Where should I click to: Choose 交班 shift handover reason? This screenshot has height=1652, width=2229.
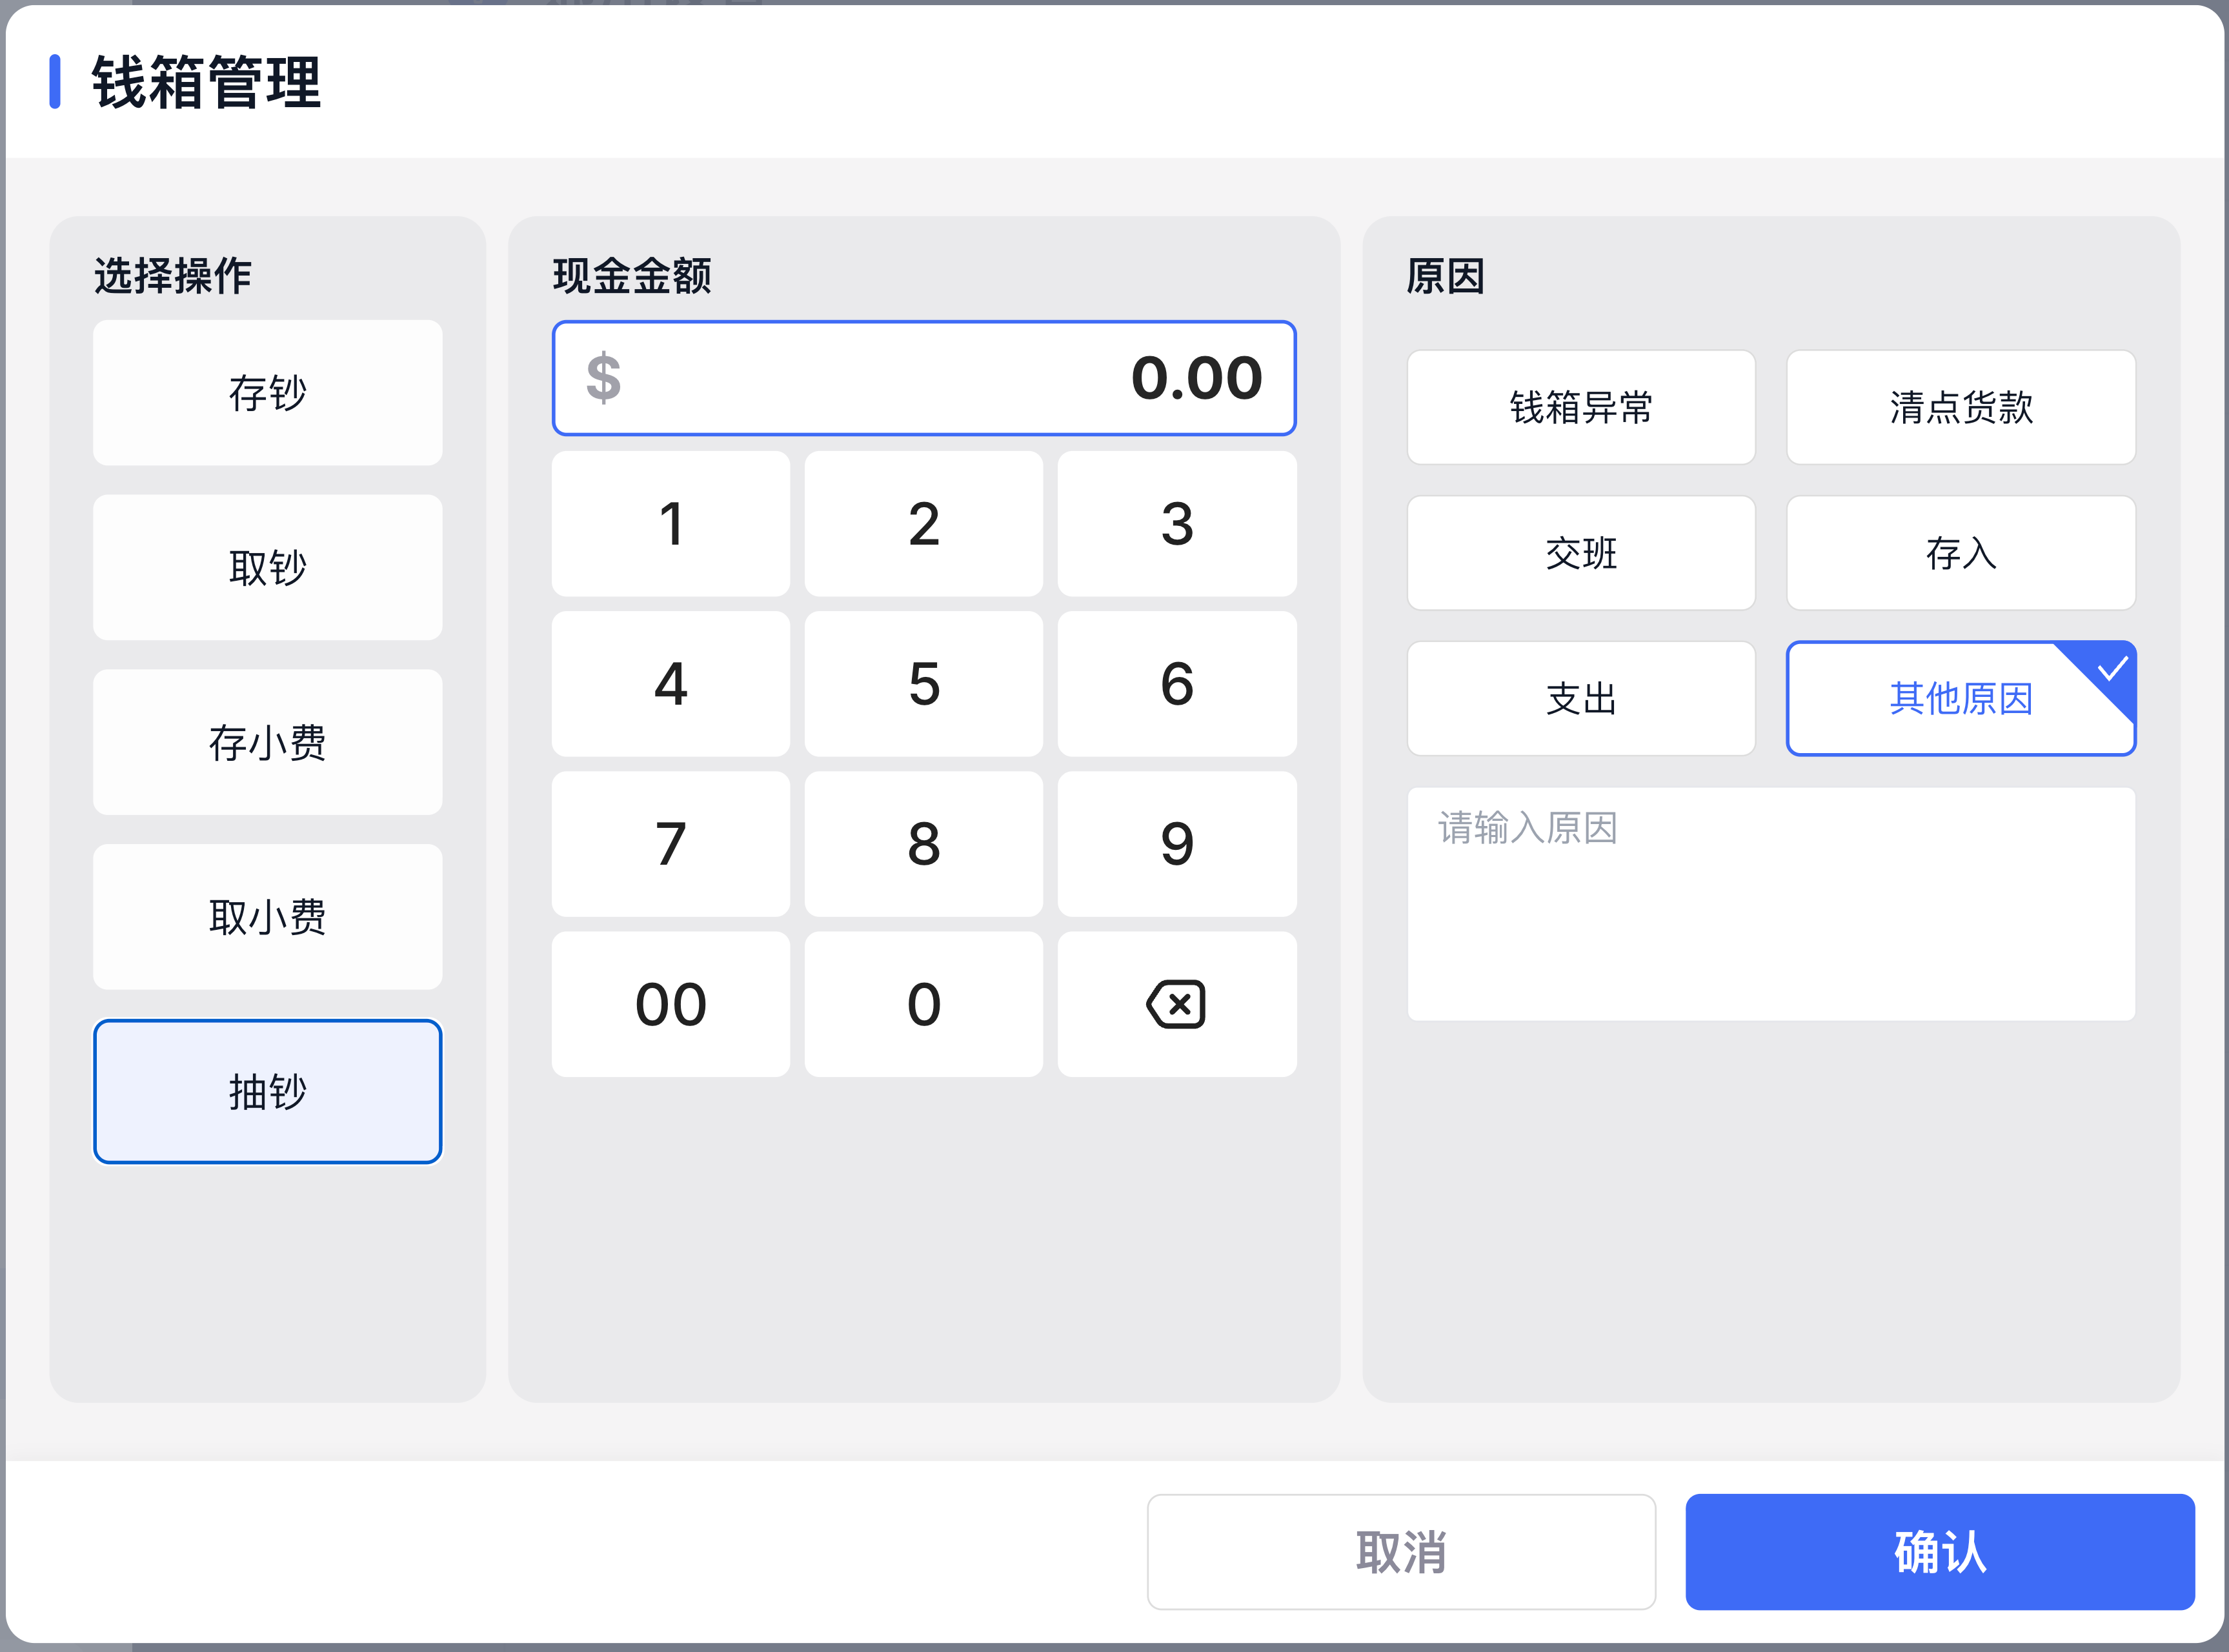1580,553
